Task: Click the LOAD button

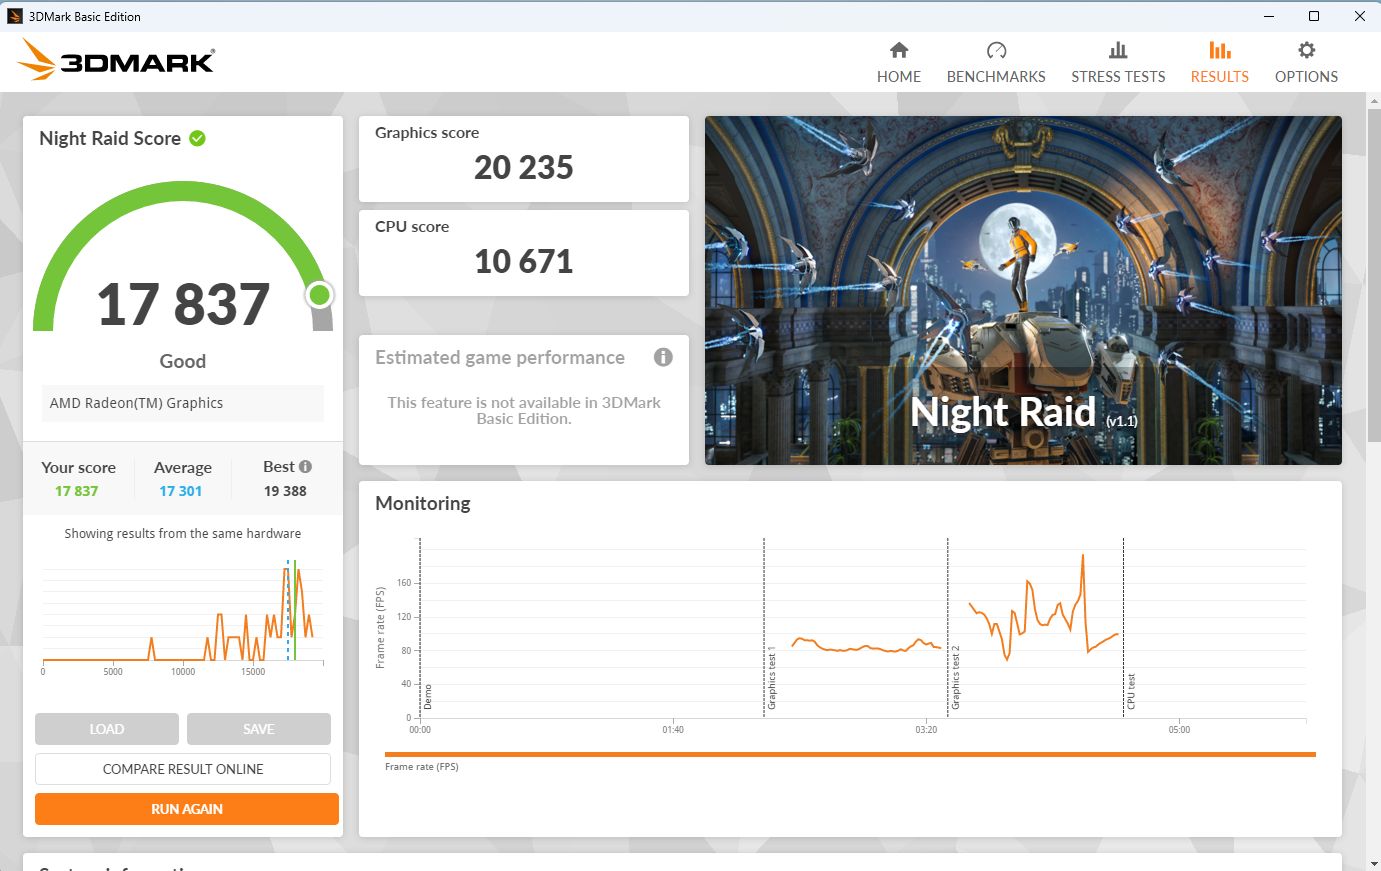Action: (x=107, y=729)
